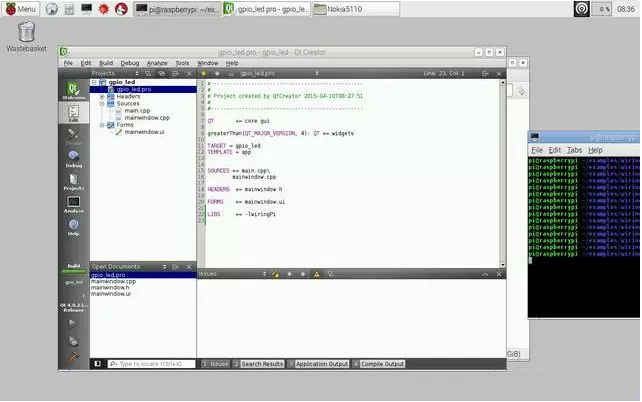Open Help mode in sidebar
The width and height of the screenshot is (642, 402).
click(73, 227)
